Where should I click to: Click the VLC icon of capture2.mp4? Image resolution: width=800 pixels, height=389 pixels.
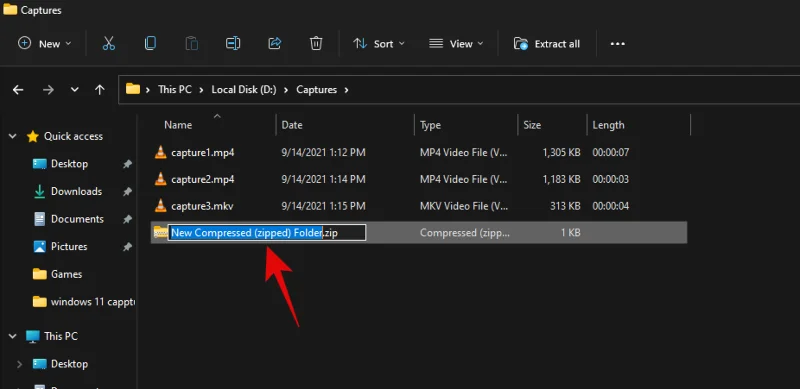click(x=161, y=179)
